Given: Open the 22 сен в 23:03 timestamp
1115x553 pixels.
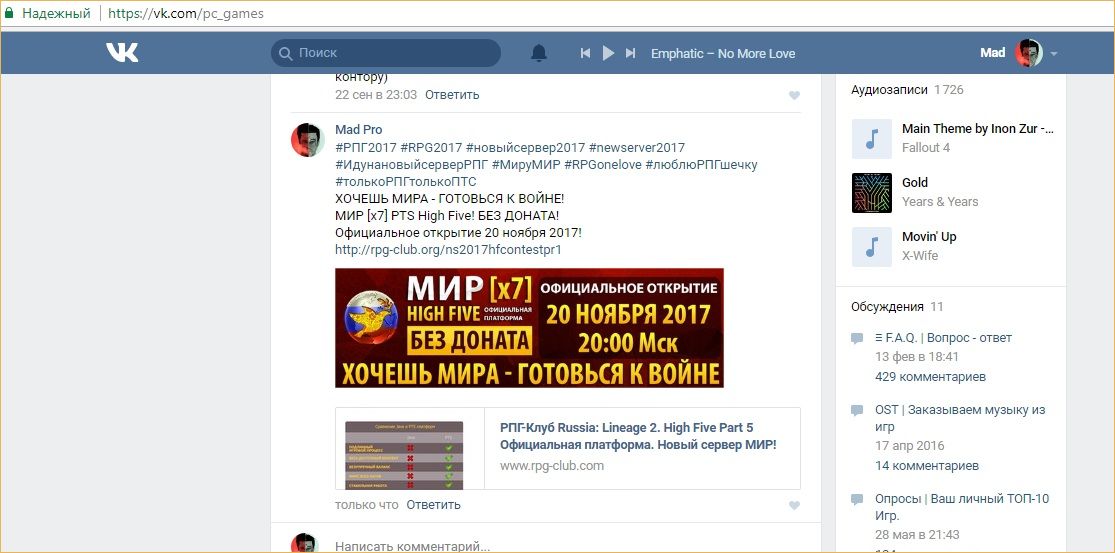Looking at the screenshot, I should (375, 95).
